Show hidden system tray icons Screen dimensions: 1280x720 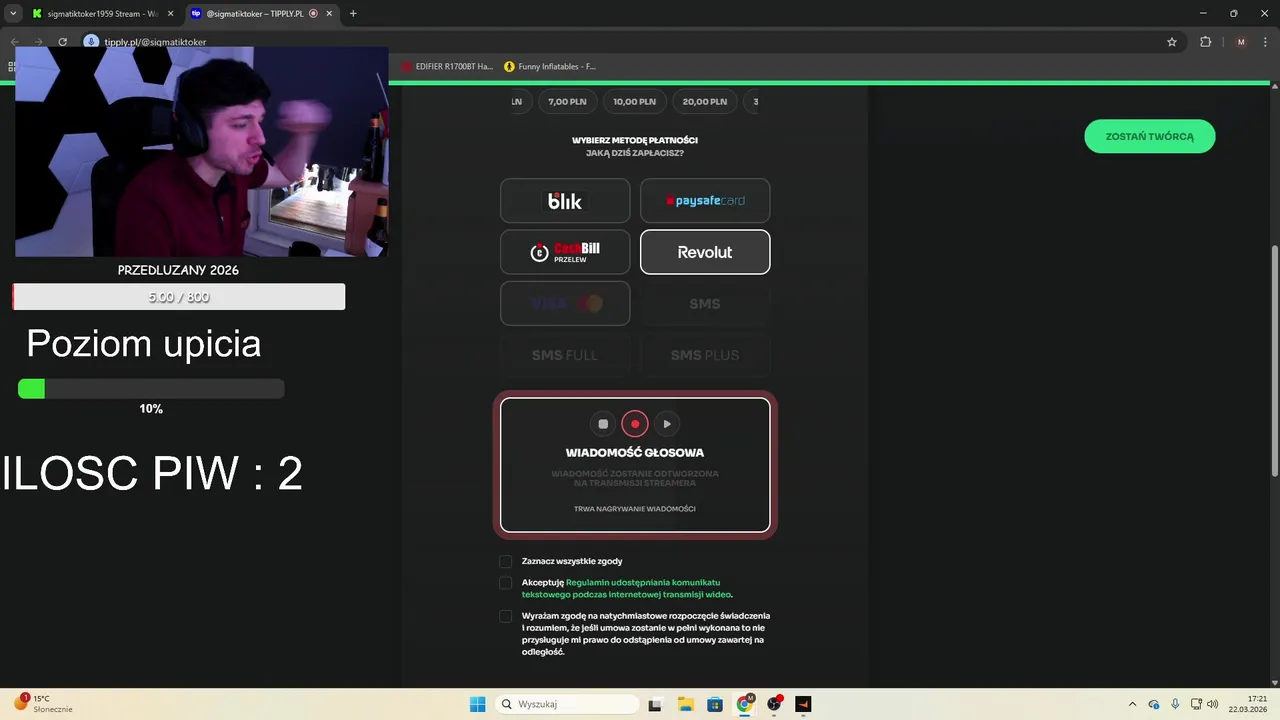(x=1132, y=704)
